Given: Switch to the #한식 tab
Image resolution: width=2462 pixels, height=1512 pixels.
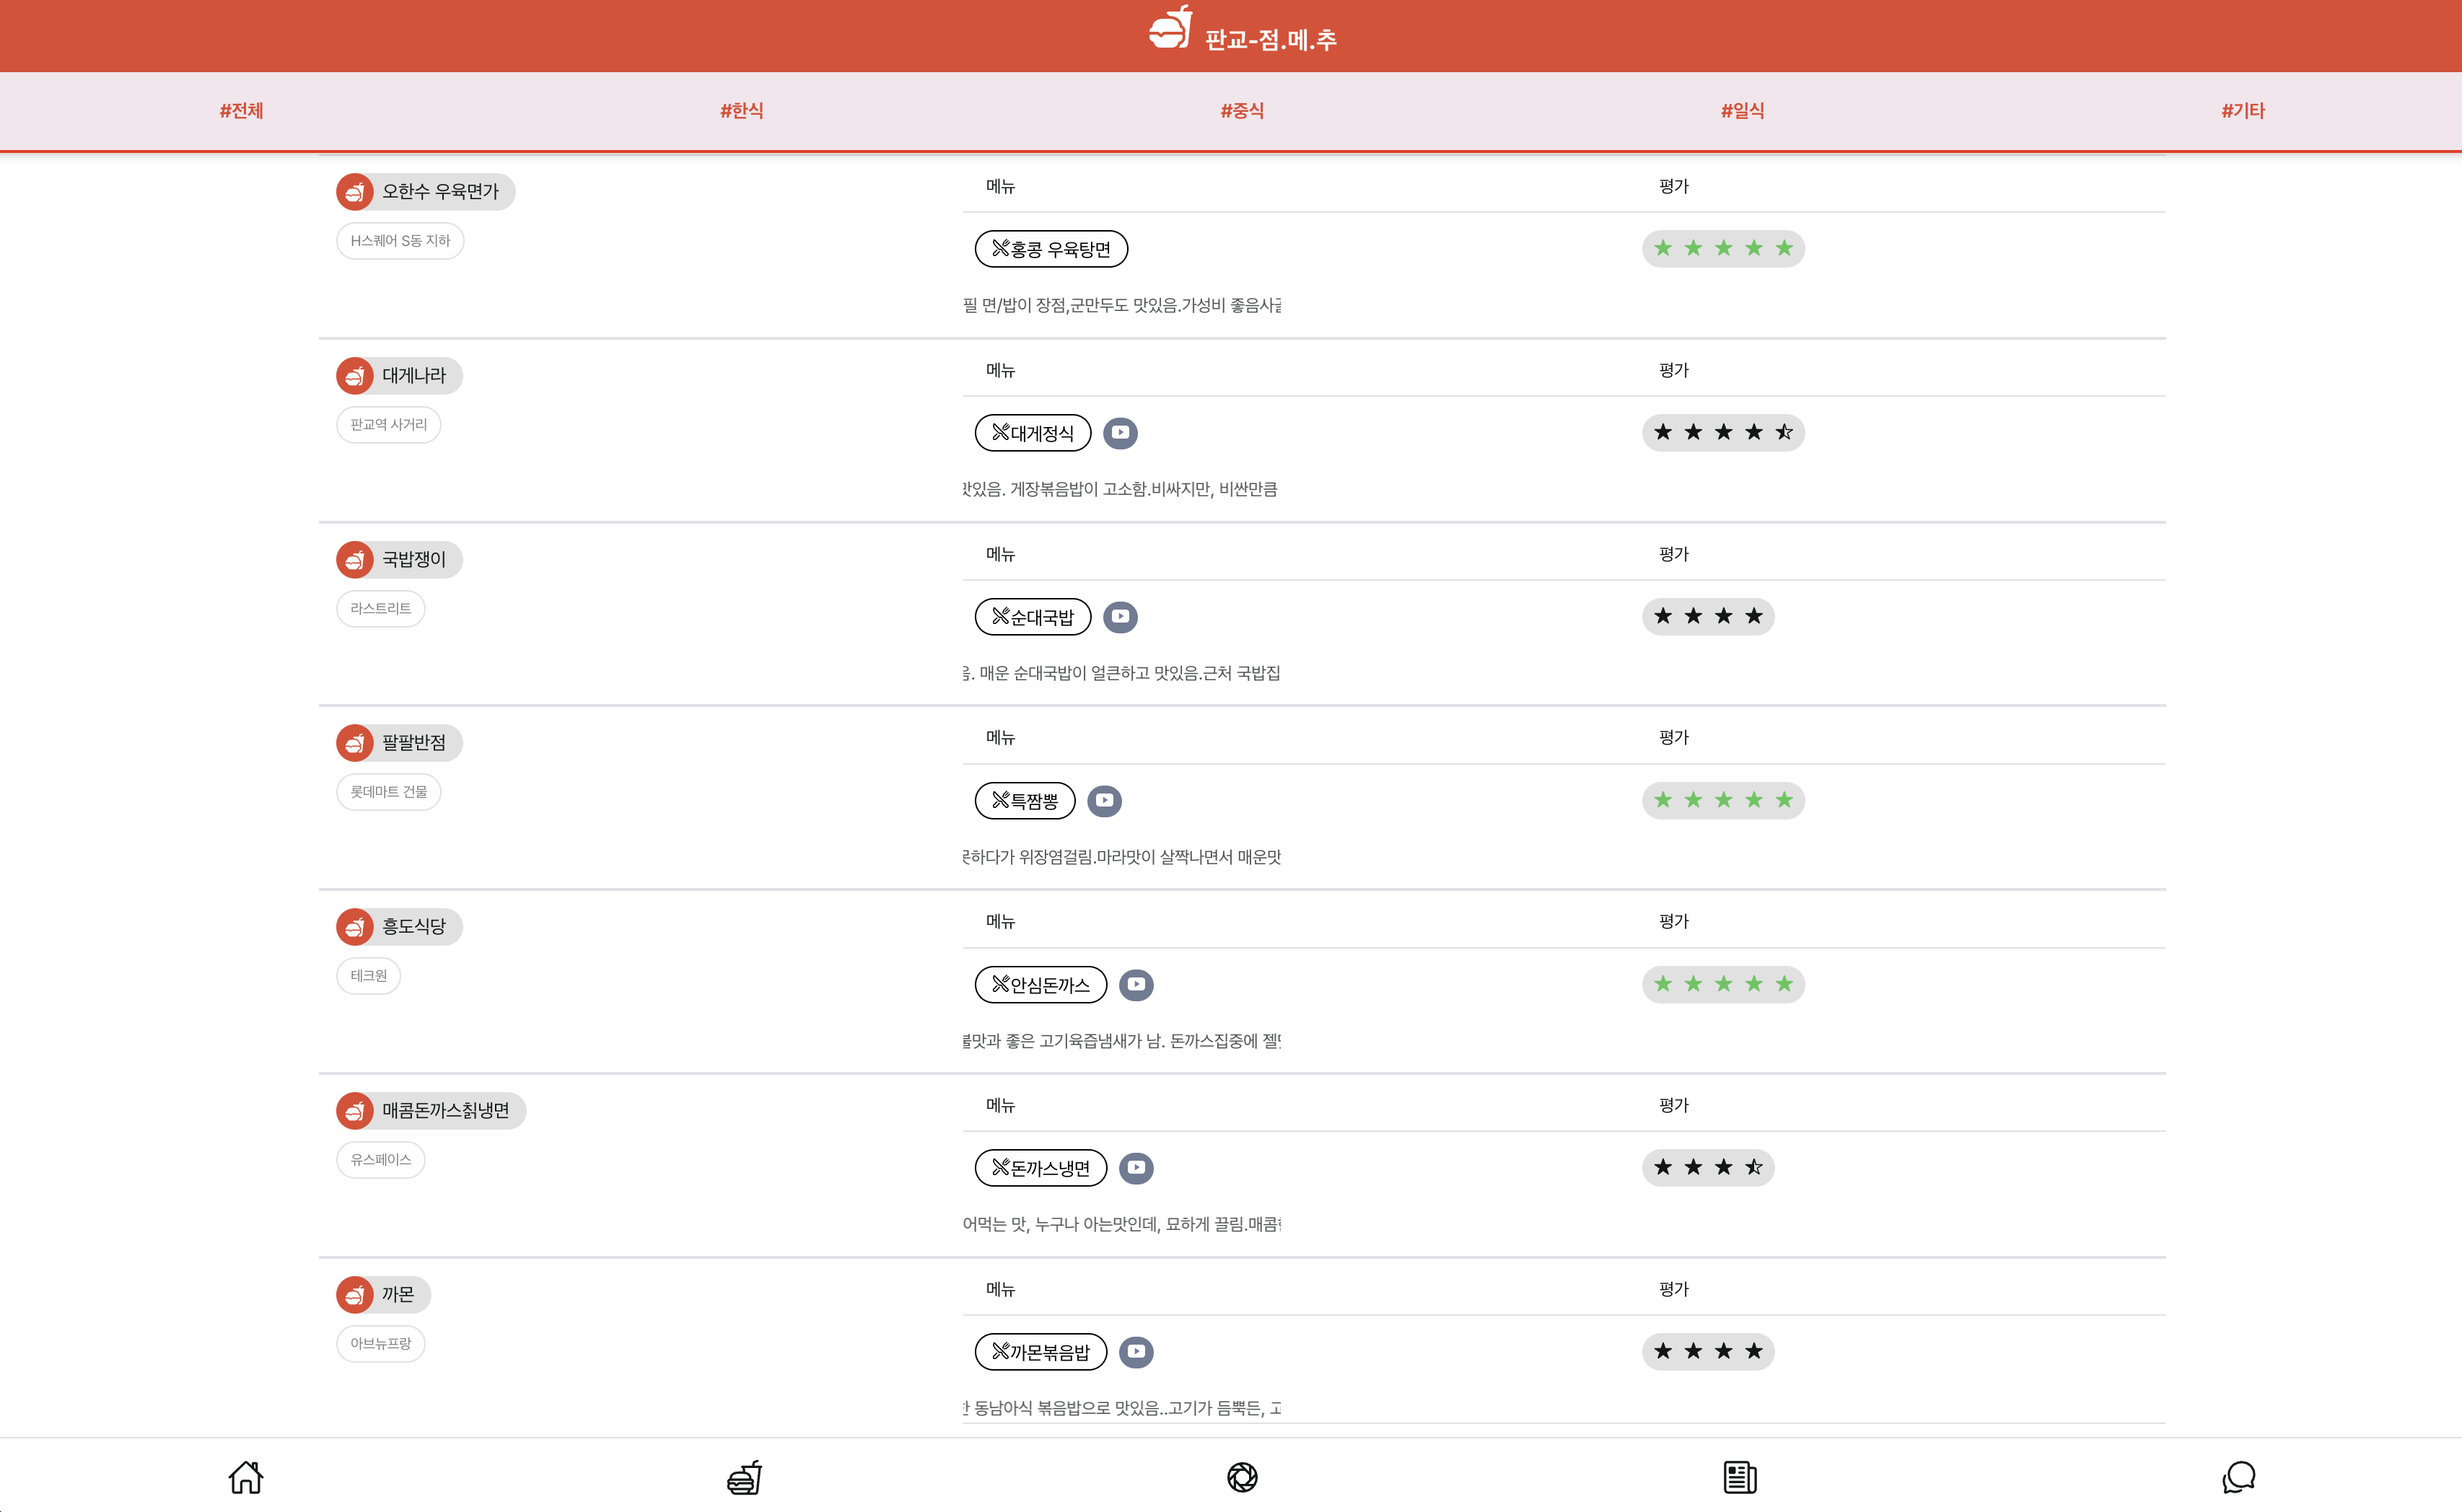Looking at the screenshot, I should (x=742, y=111).
